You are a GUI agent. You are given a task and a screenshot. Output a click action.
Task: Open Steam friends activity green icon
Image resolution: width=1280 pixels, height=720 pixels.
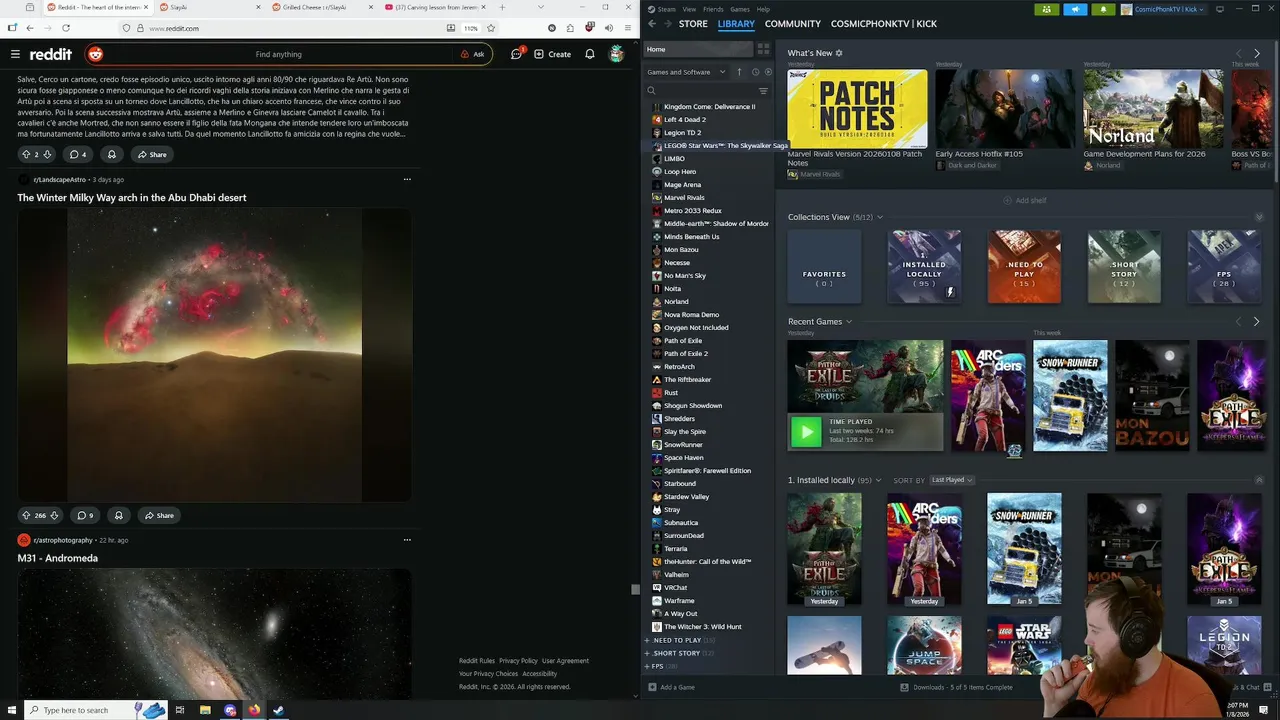click(1046, 9)
